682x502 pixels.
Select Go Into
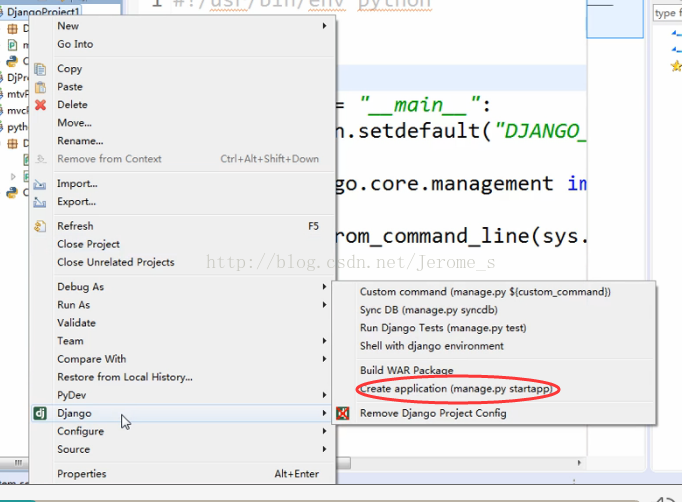pyautogui.click(x=75, y=44)
